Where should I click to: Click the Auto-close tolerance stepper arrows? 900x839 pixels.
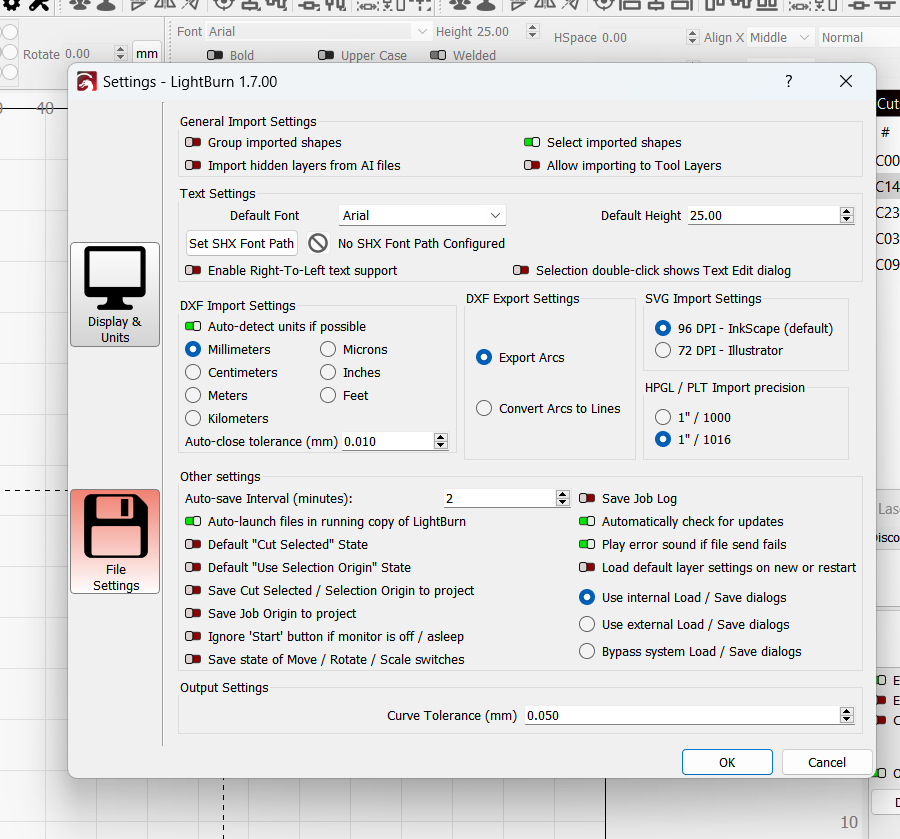[441, 441]
